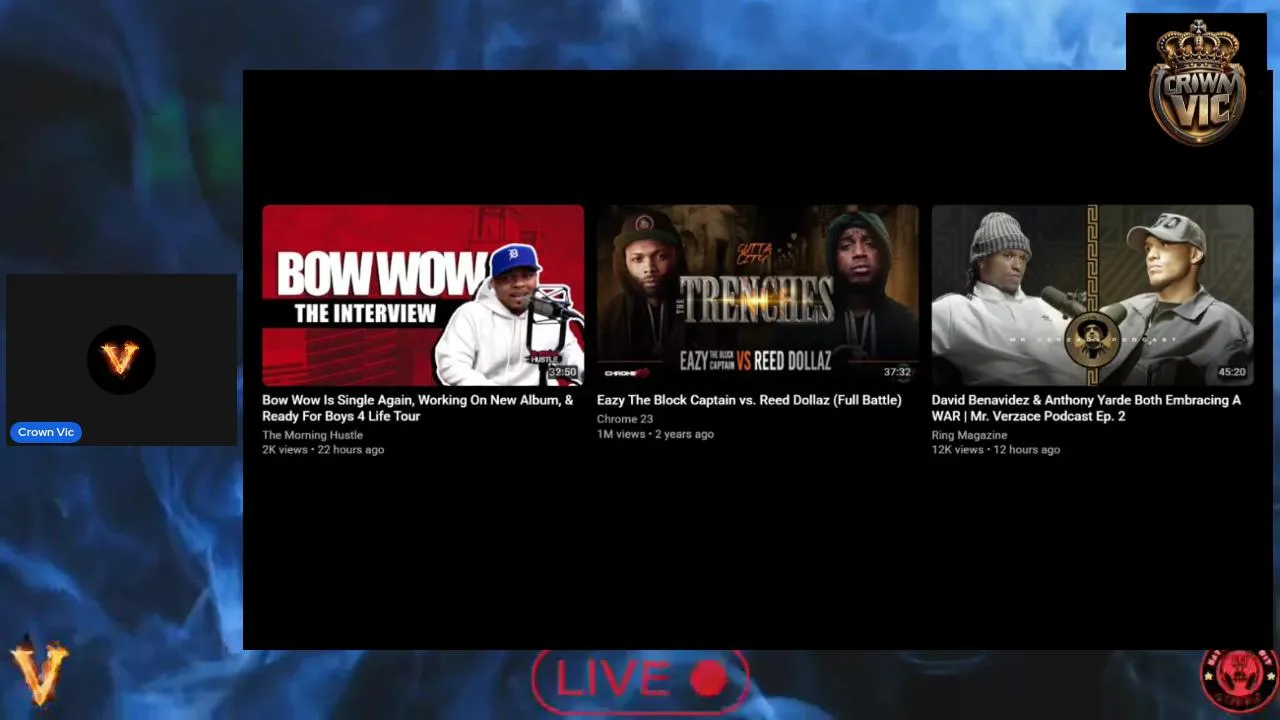
Task: Click title 'Bow Wow Is Single Again' video
Action: pos(418,408)
